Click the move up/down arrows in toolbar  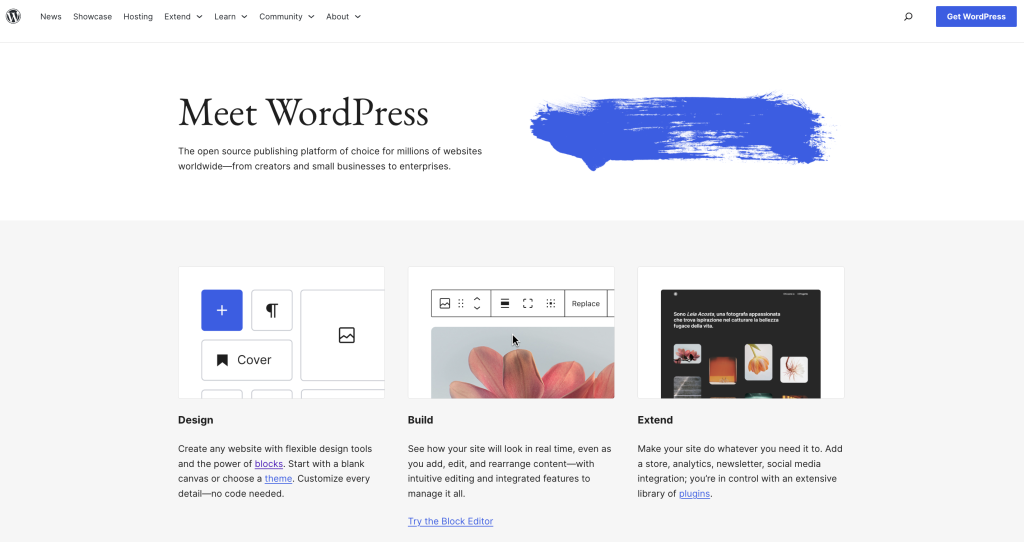[477, 304]
